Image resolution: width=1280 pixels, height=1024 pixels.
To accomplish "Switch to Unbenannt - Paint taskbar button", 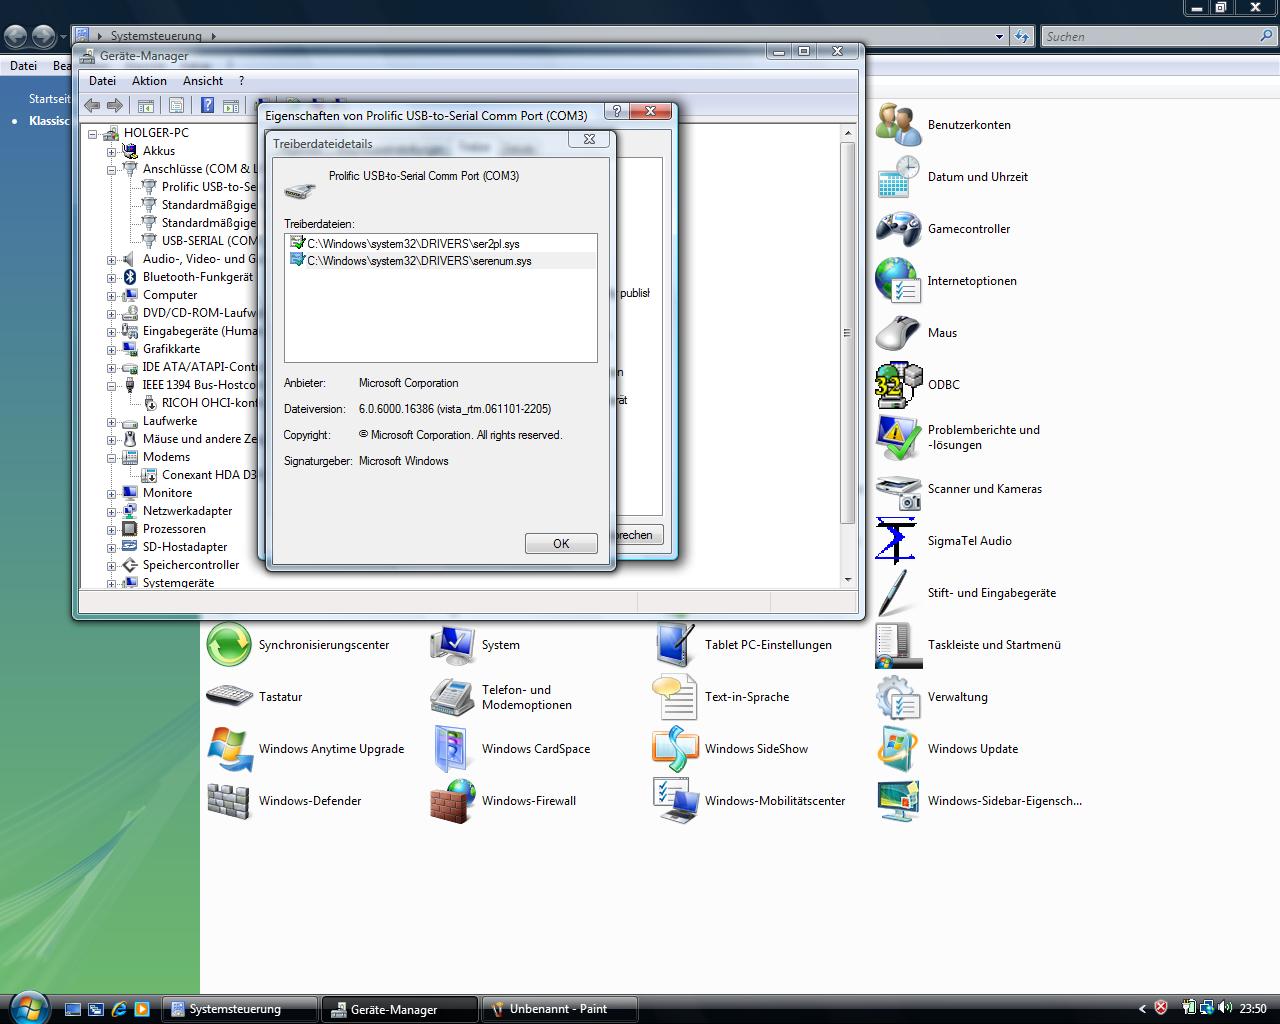I will click(560, 1009).
